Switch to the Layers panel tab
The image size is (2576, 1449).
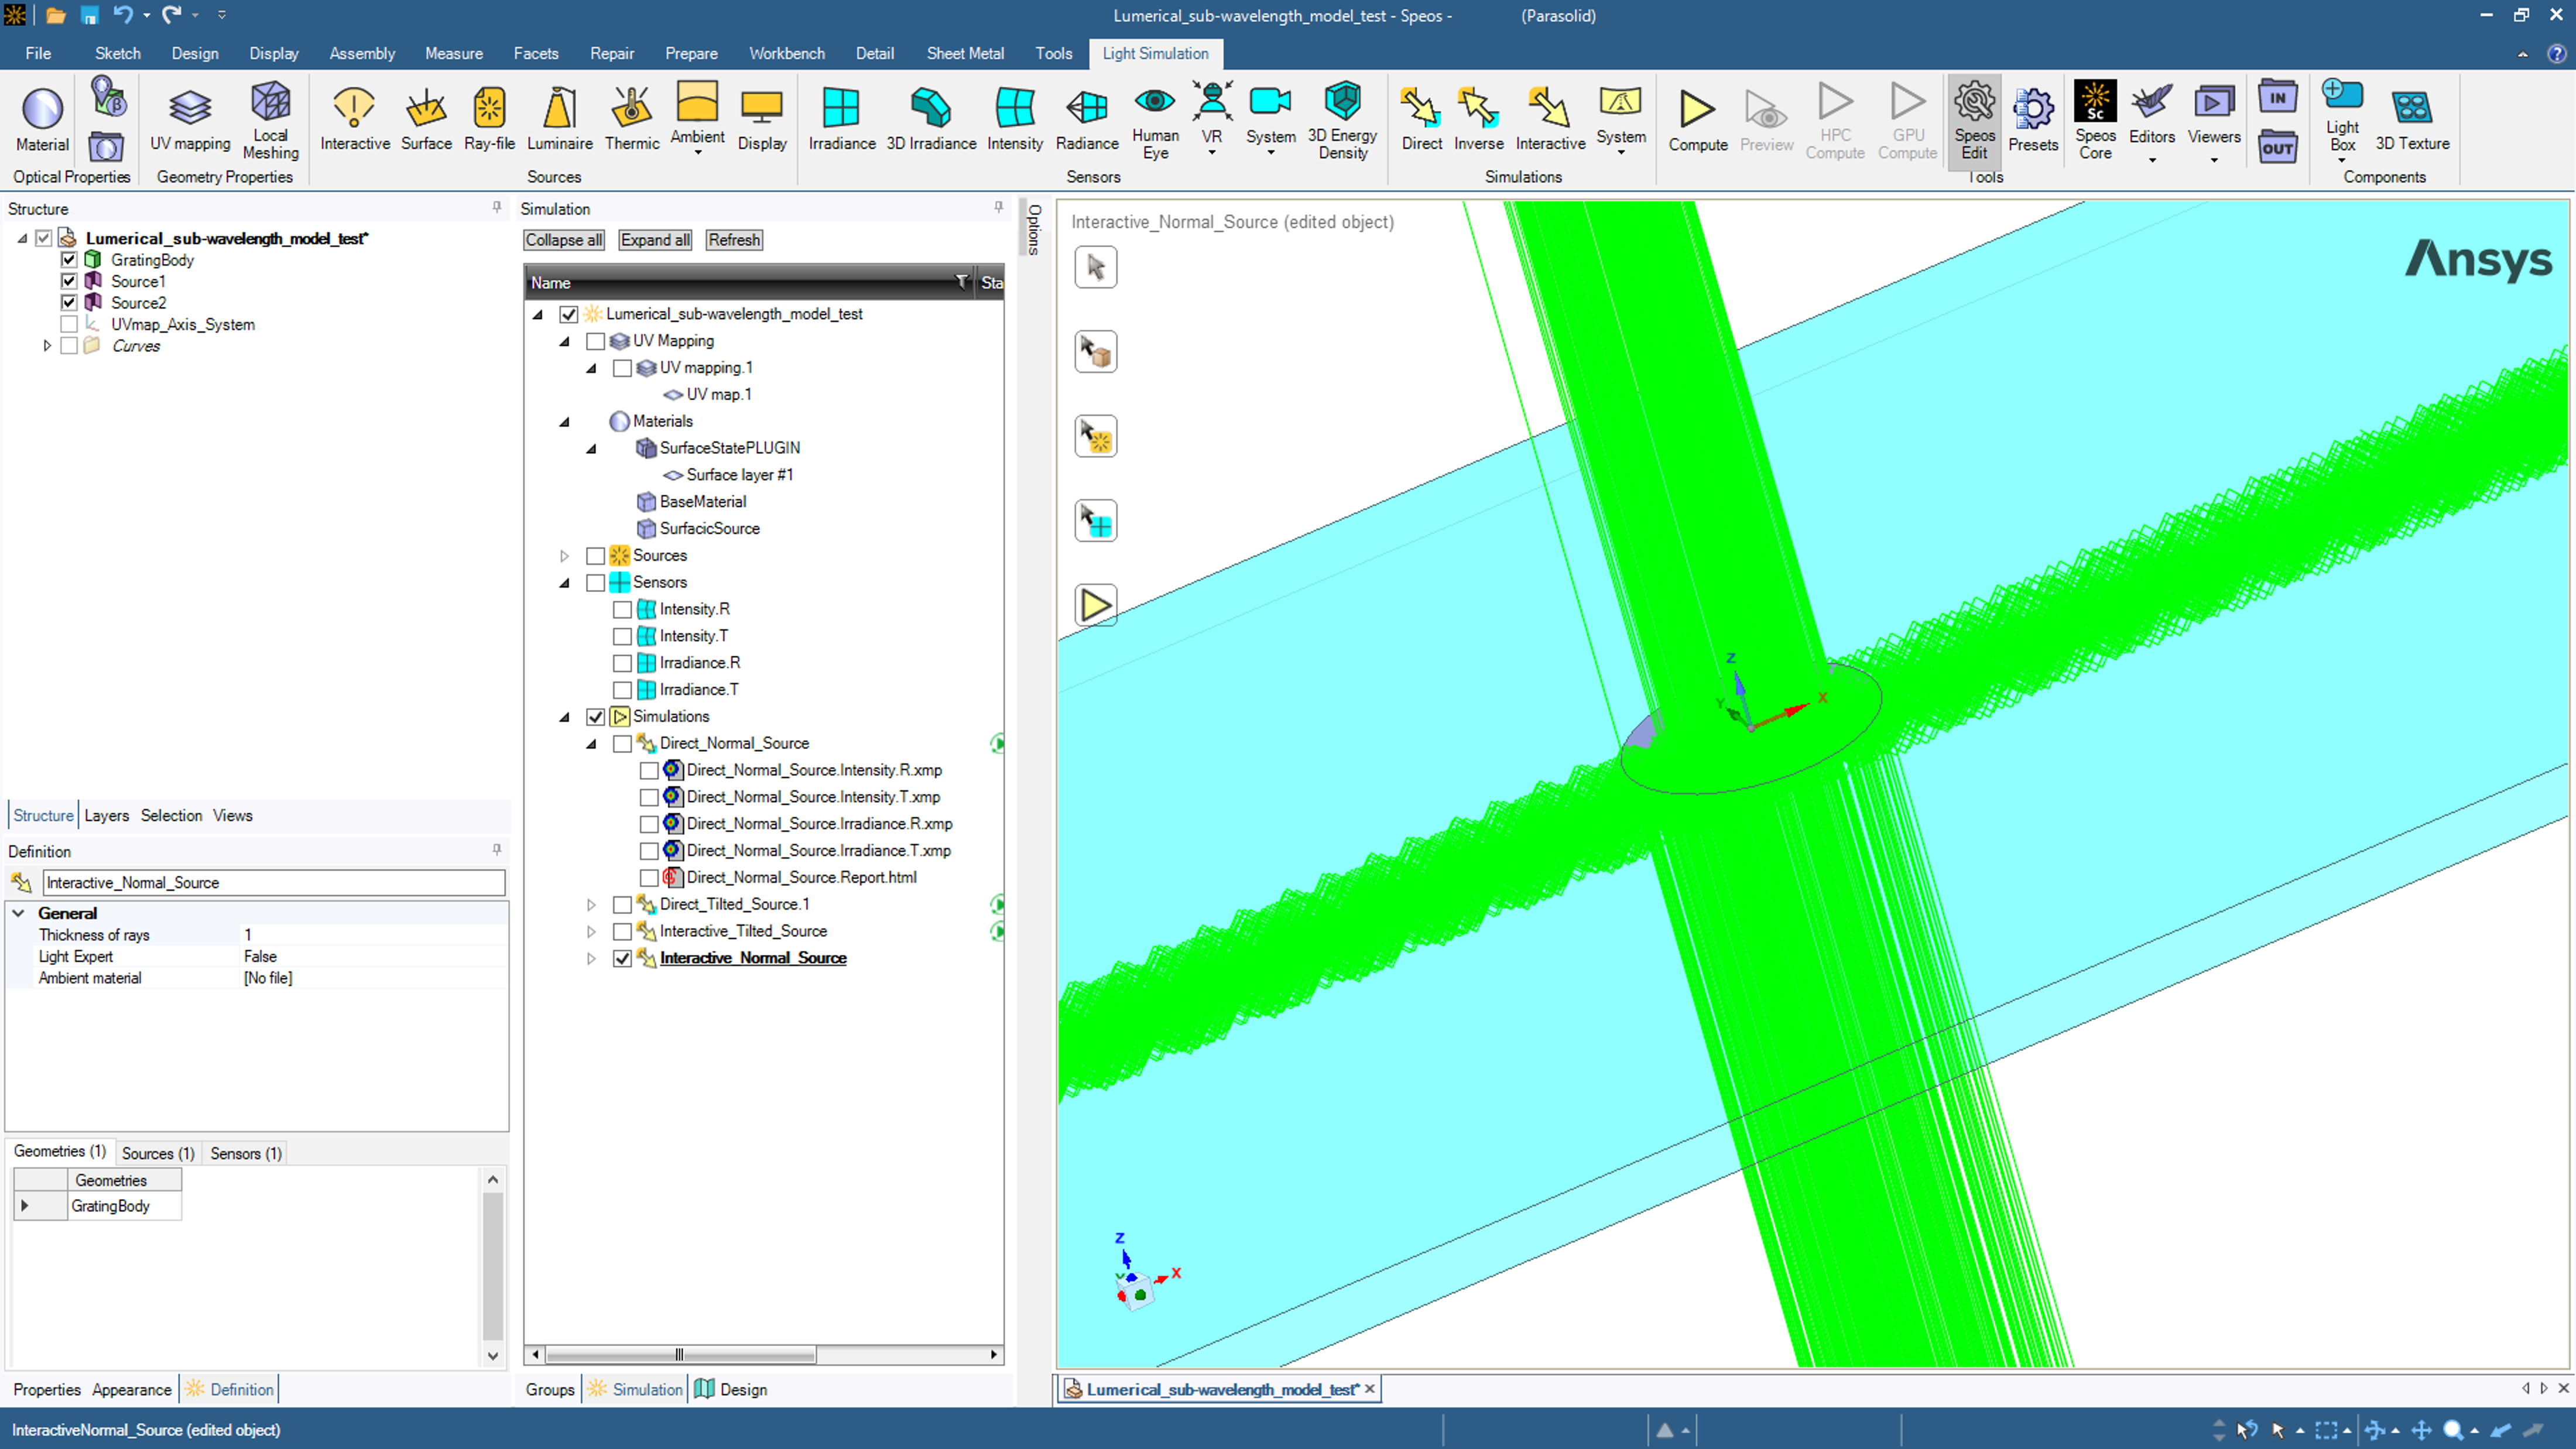coord(106,816)
